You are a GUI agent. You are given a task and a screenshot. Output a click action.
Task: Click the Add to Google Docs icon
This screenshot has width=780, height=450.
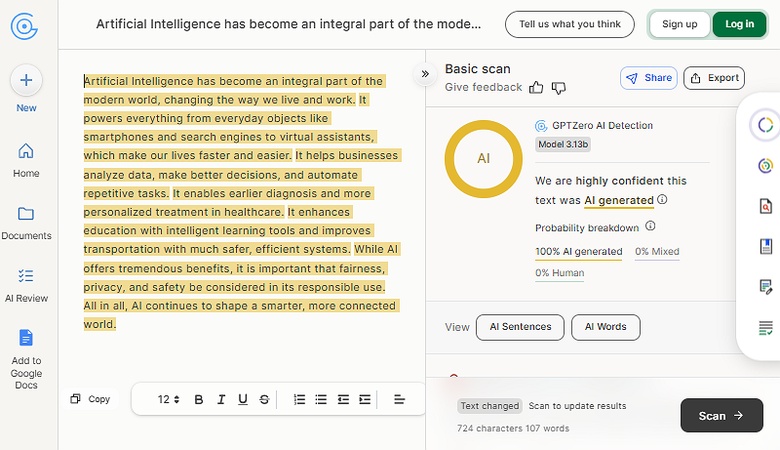click(26, 338)
